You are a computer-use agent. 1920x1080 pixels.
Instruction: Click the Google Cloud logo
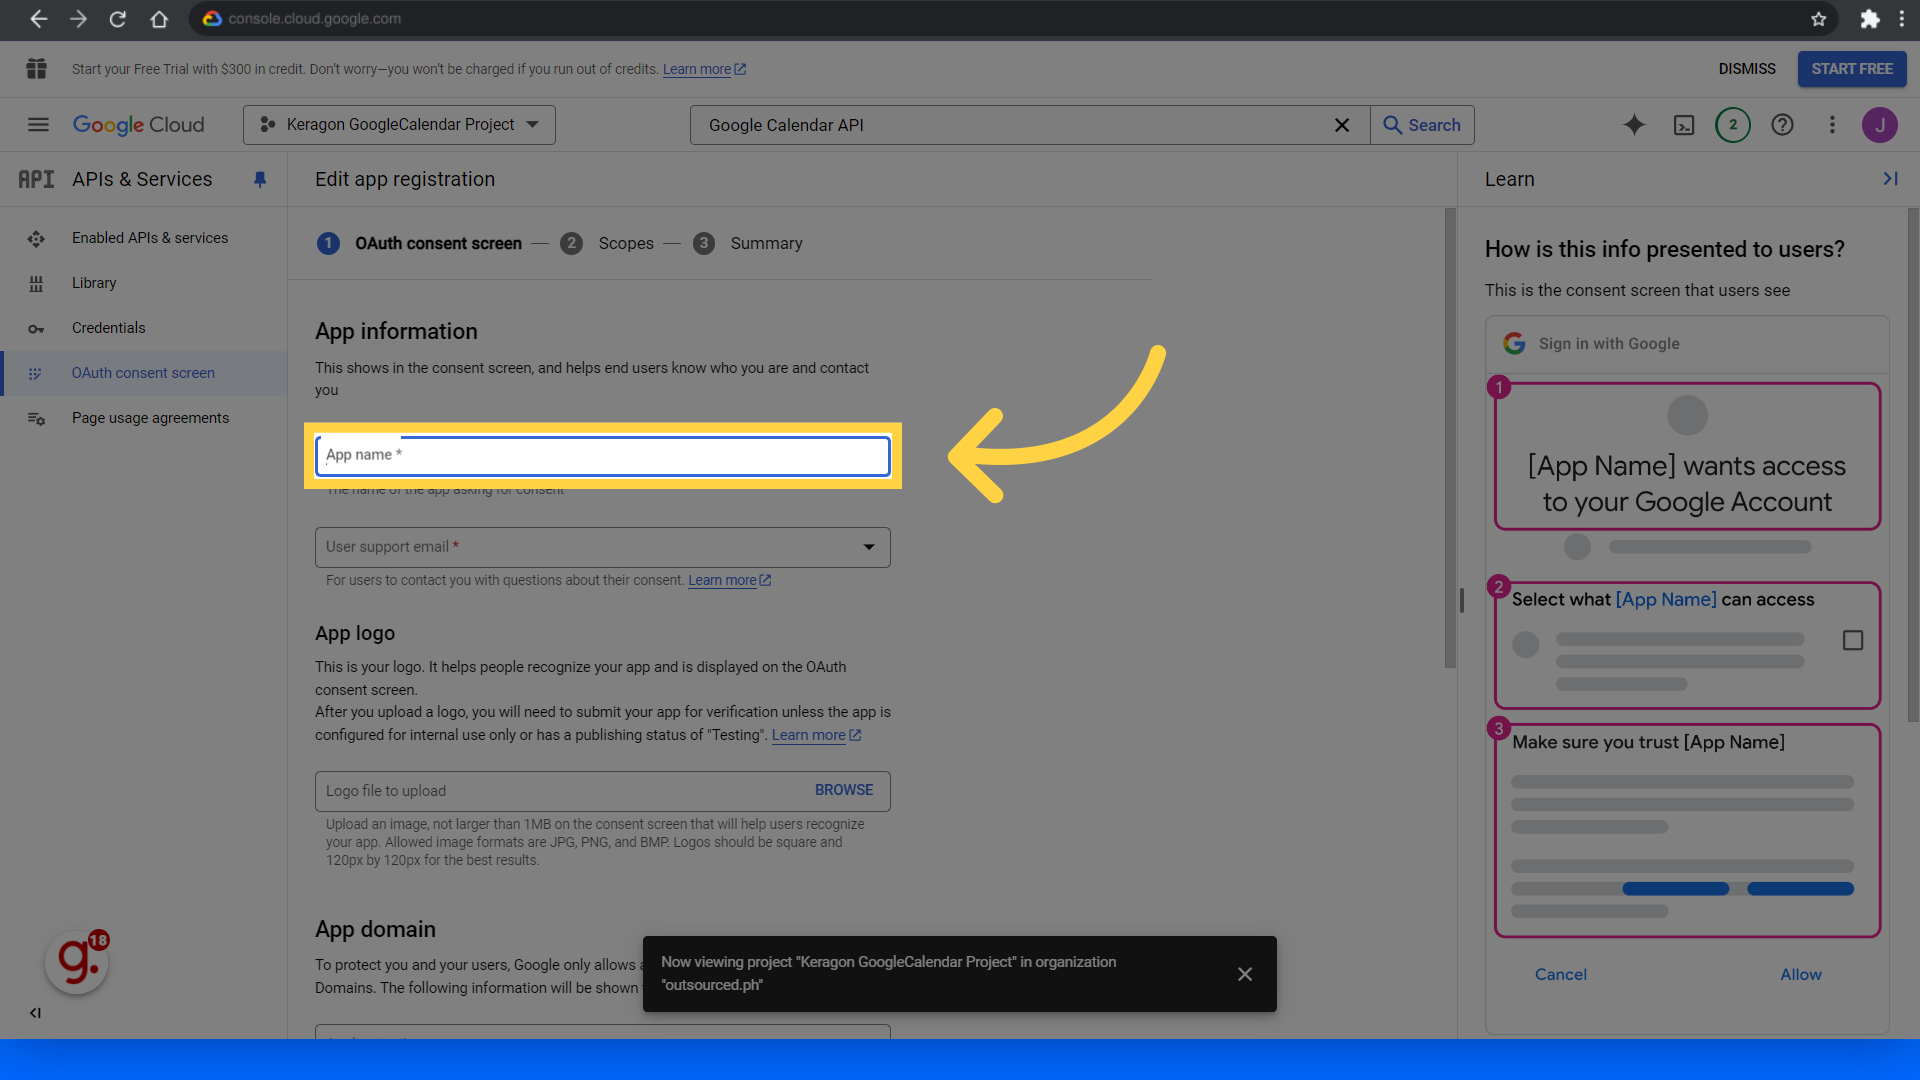point(139,125)
